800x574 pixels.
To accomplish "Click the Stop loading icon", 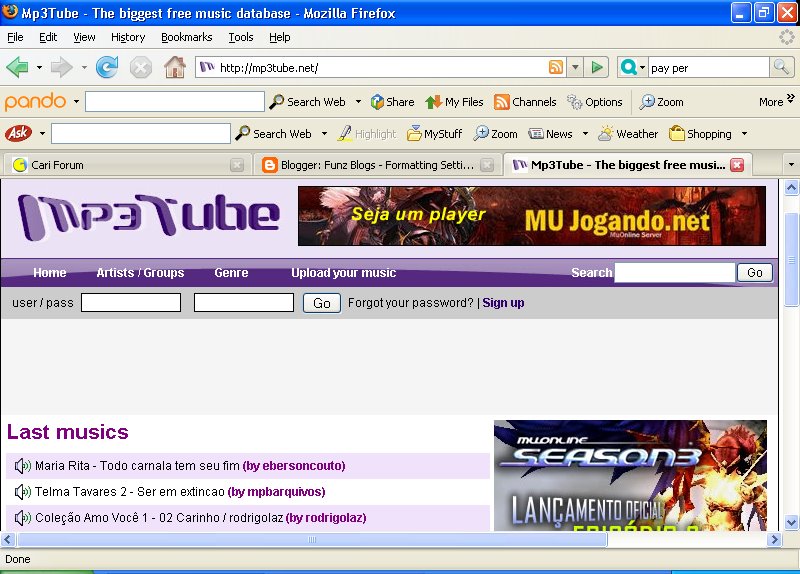I will point(140,67).
